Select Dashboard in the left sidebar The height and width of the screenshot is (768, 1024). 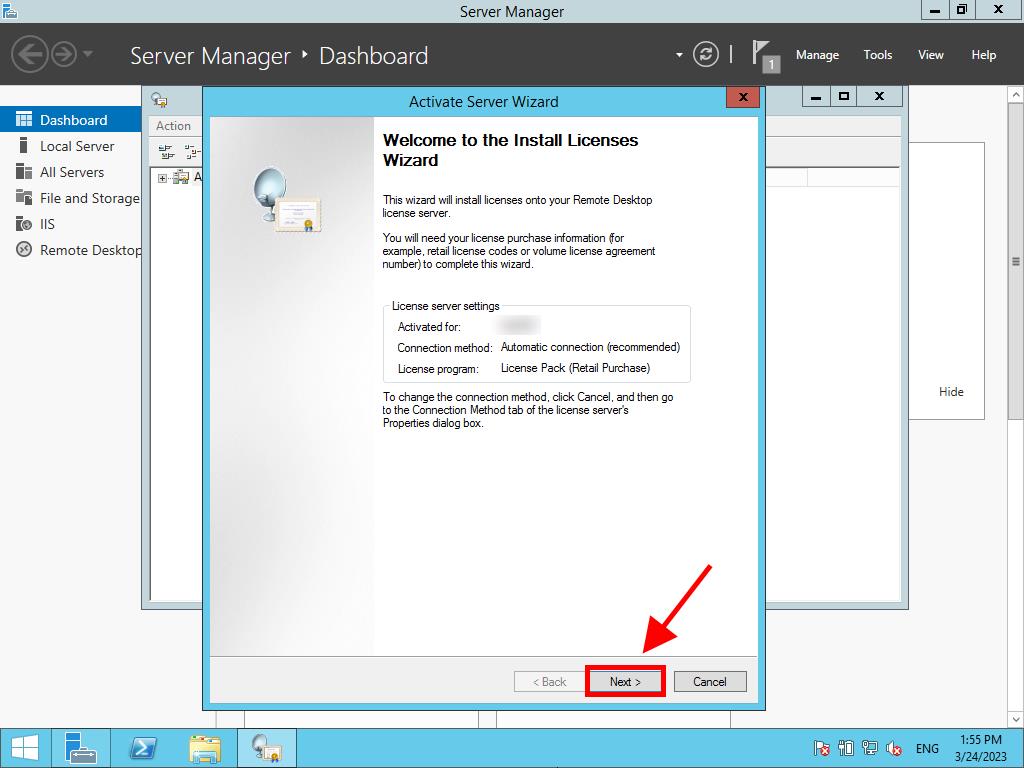point(71,120)
